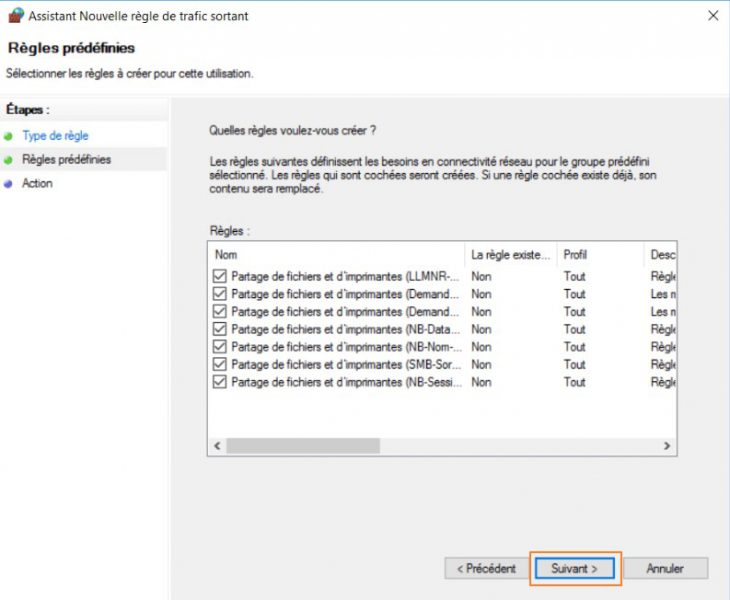Click Non cell in the LLMNR row
This screenshot has height=600, width=730.
(x=481, y=276)
